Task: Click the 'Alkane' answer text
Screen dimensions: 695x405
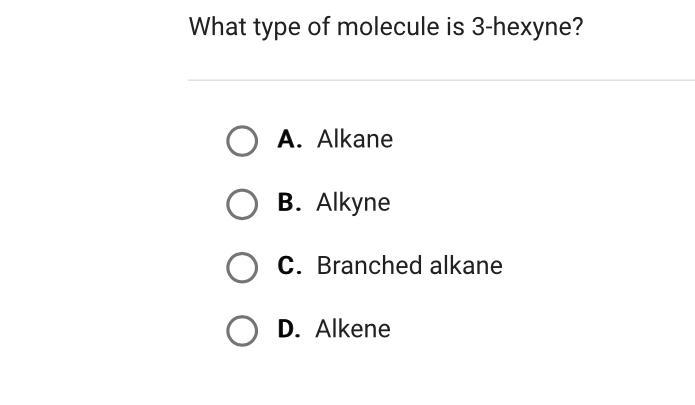Action: coord(355,139)
